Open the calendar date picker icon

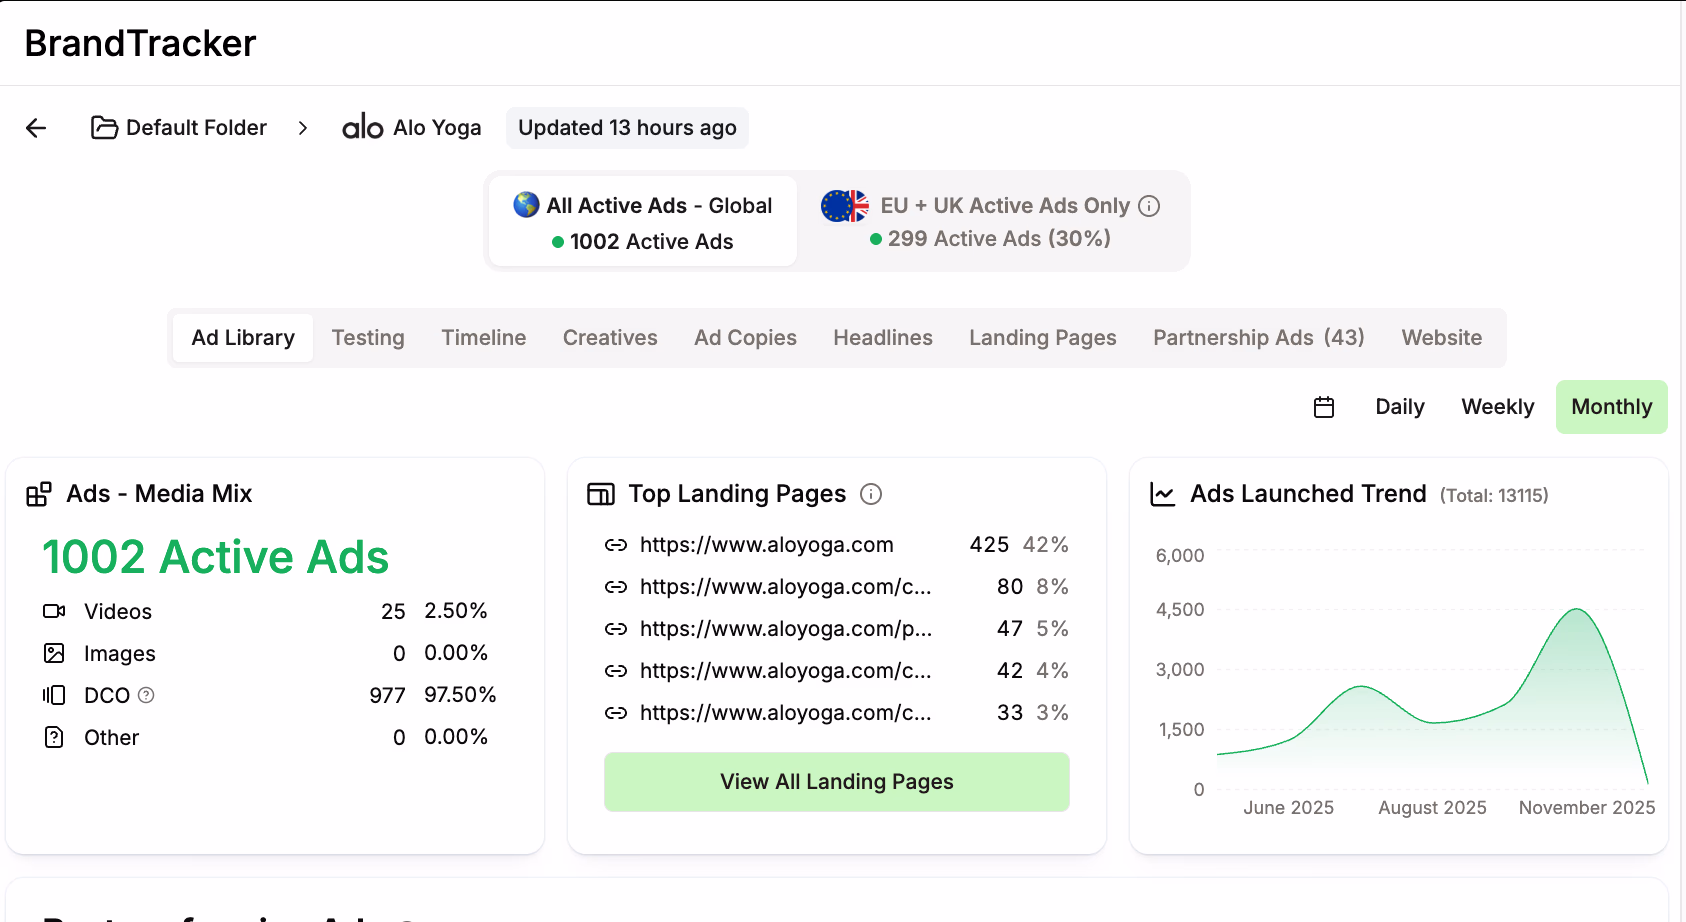1323,407
